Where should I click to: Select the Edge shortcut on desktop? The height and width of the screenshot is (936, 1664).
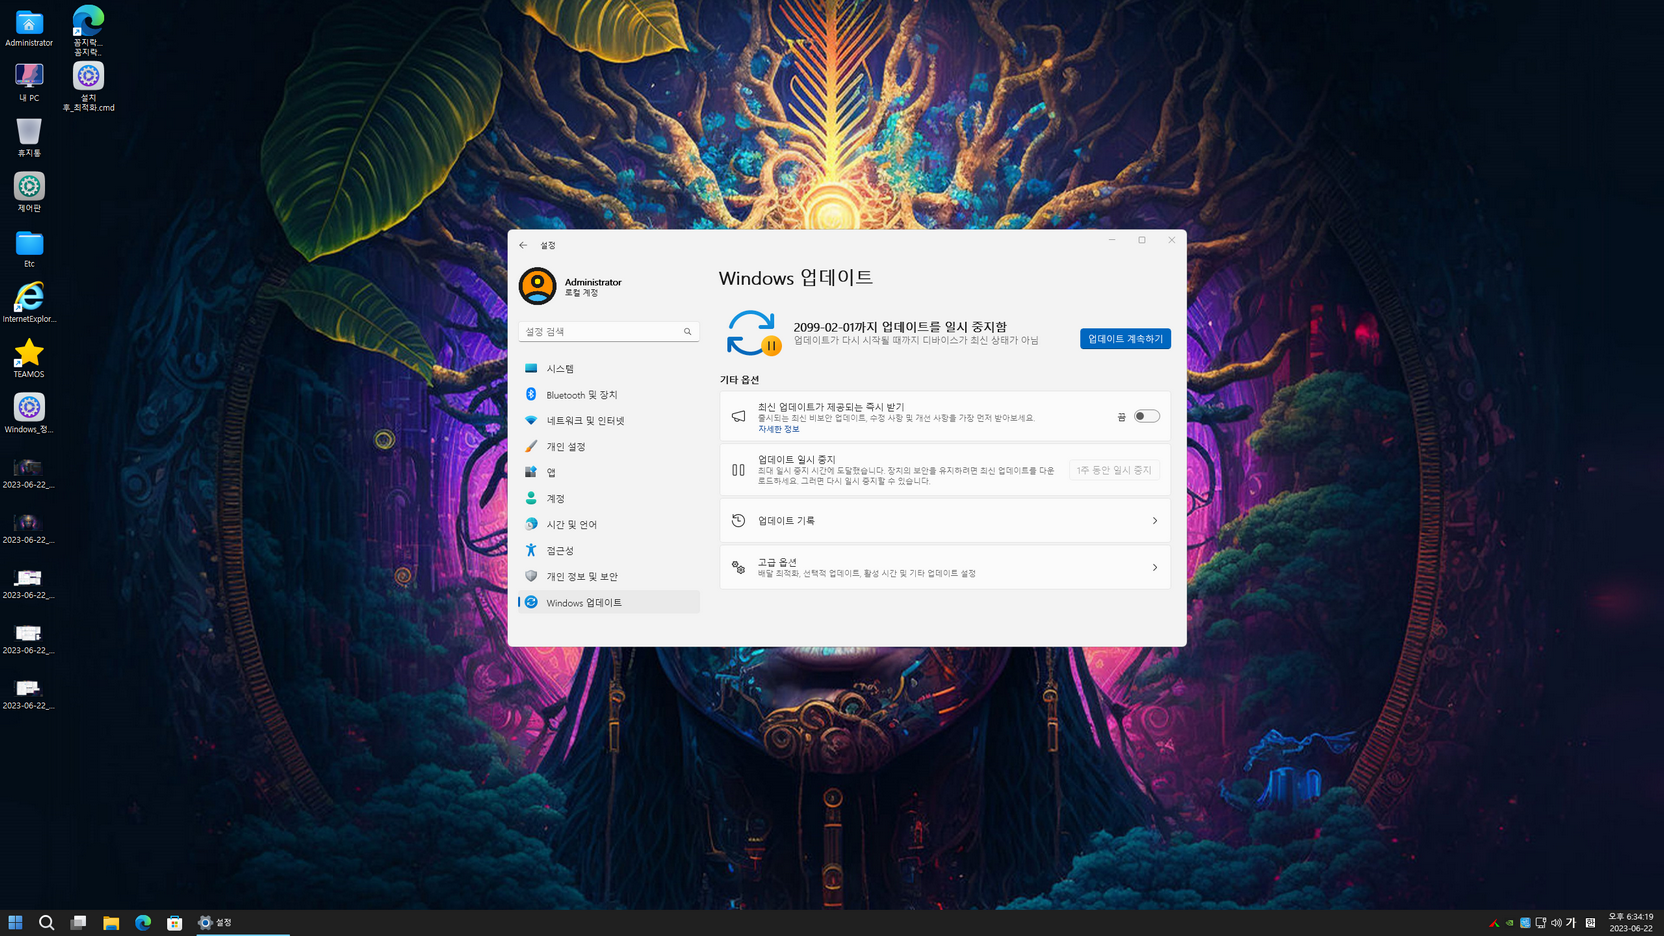click(88, 30)
